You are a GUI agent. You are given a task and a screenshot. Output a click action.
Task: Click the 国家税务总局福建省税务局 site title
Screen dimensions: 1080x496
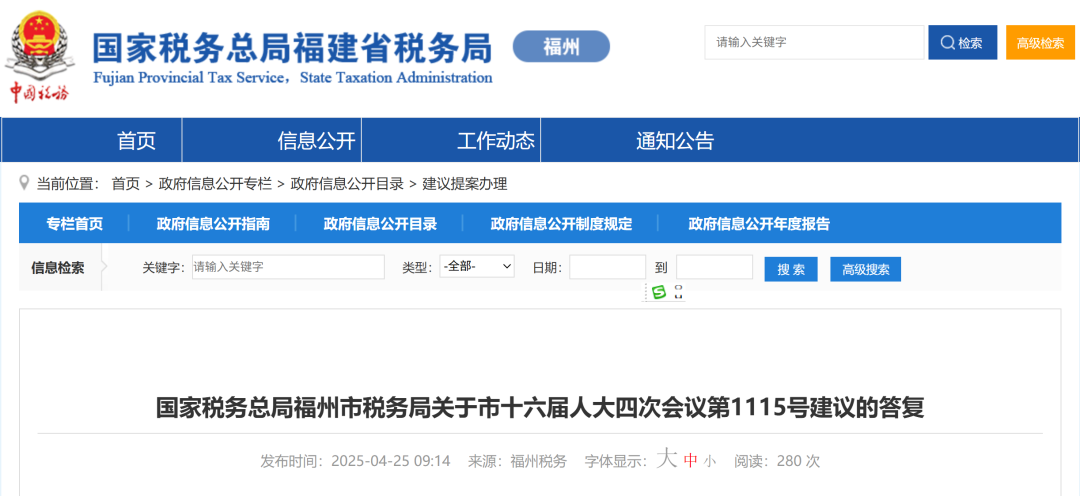click(x=292, y=48)
